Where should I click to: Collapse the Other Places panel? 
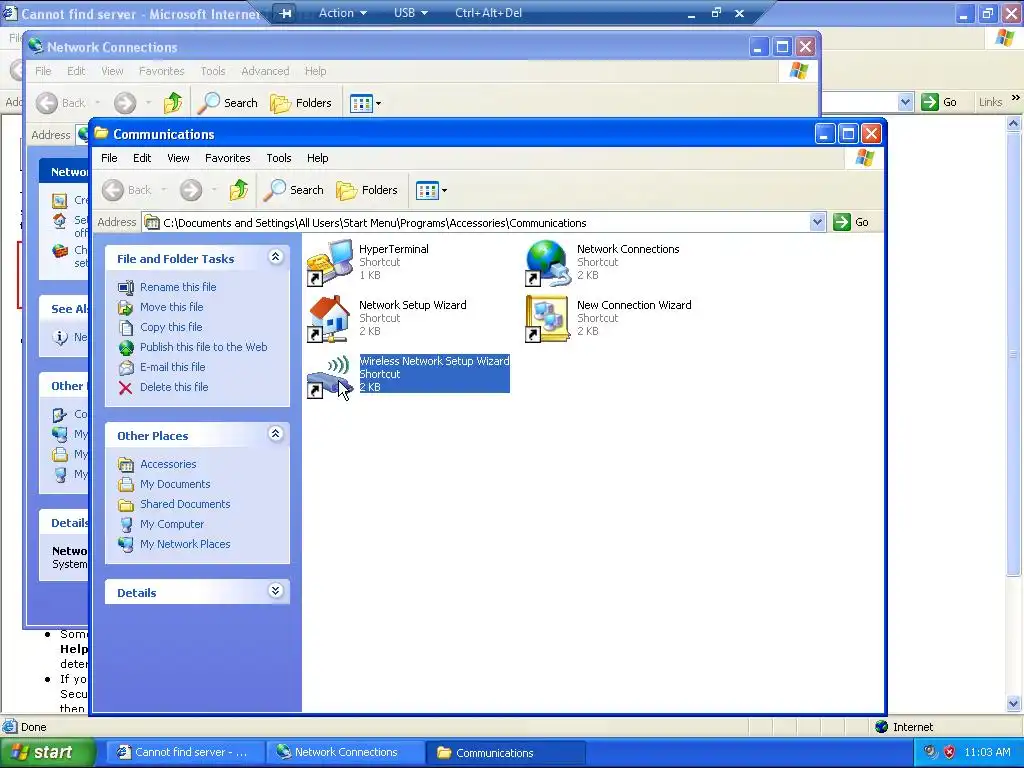tap(276, 434)
